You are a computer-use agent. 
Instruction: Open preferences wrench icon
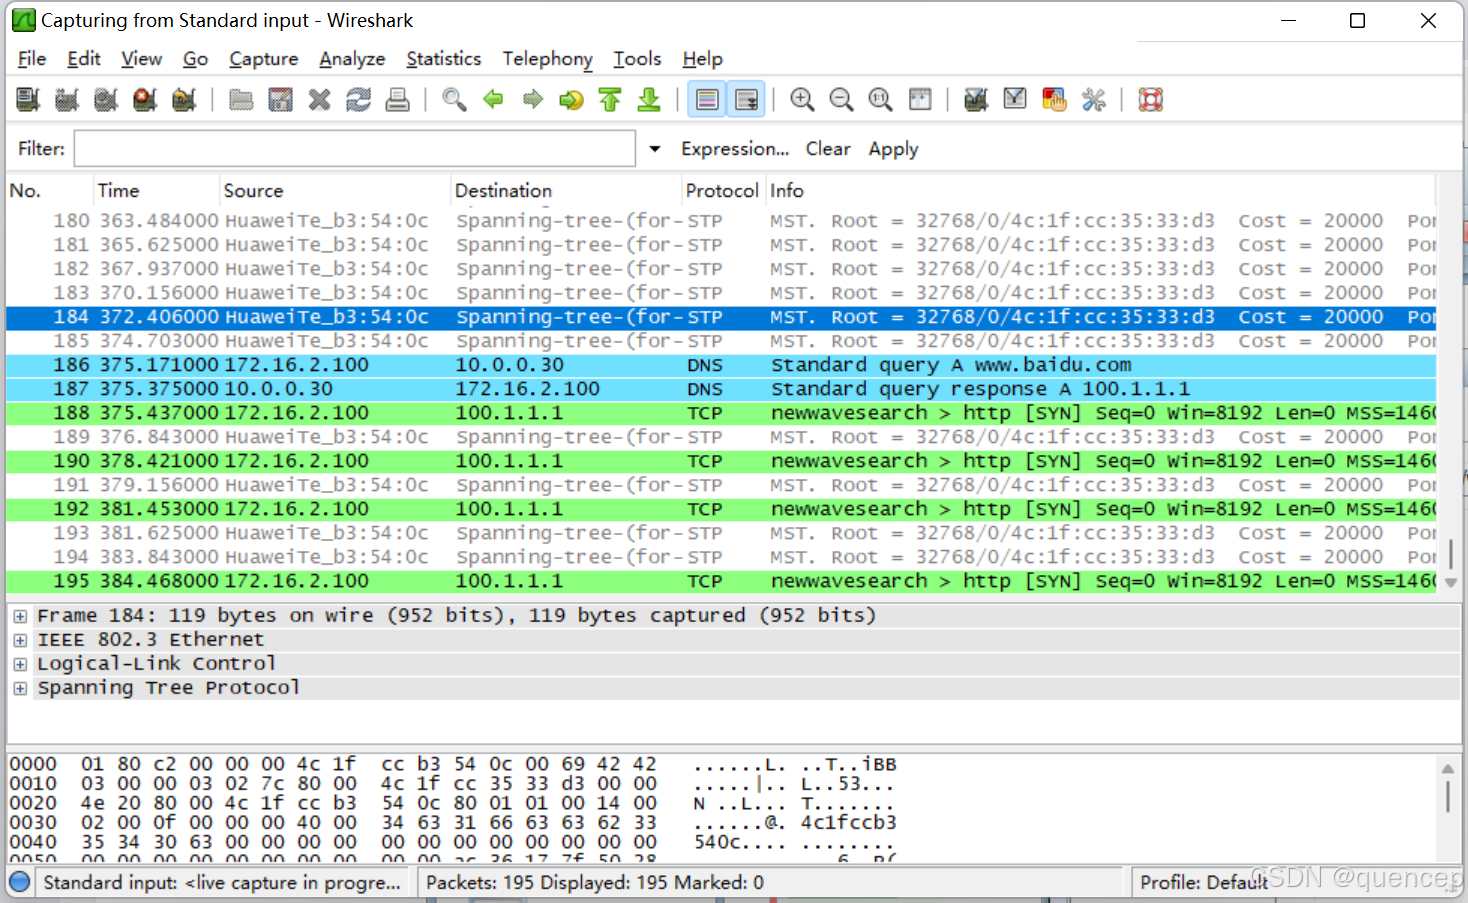pyautogui.click(x=1093, y=99)
